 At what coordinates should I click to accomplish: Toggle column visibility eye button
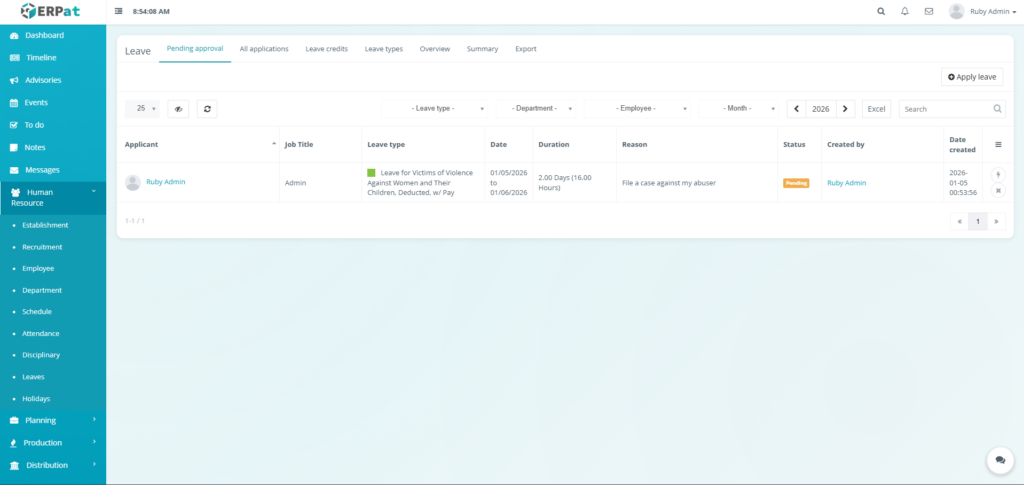[x=179, y=109]
